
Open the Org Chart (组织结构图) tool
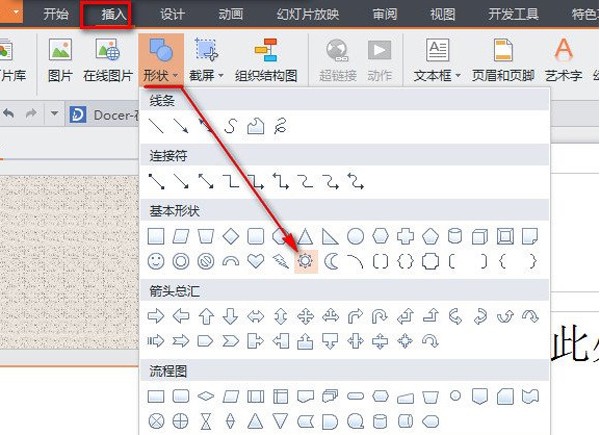(x=265, y=60)
